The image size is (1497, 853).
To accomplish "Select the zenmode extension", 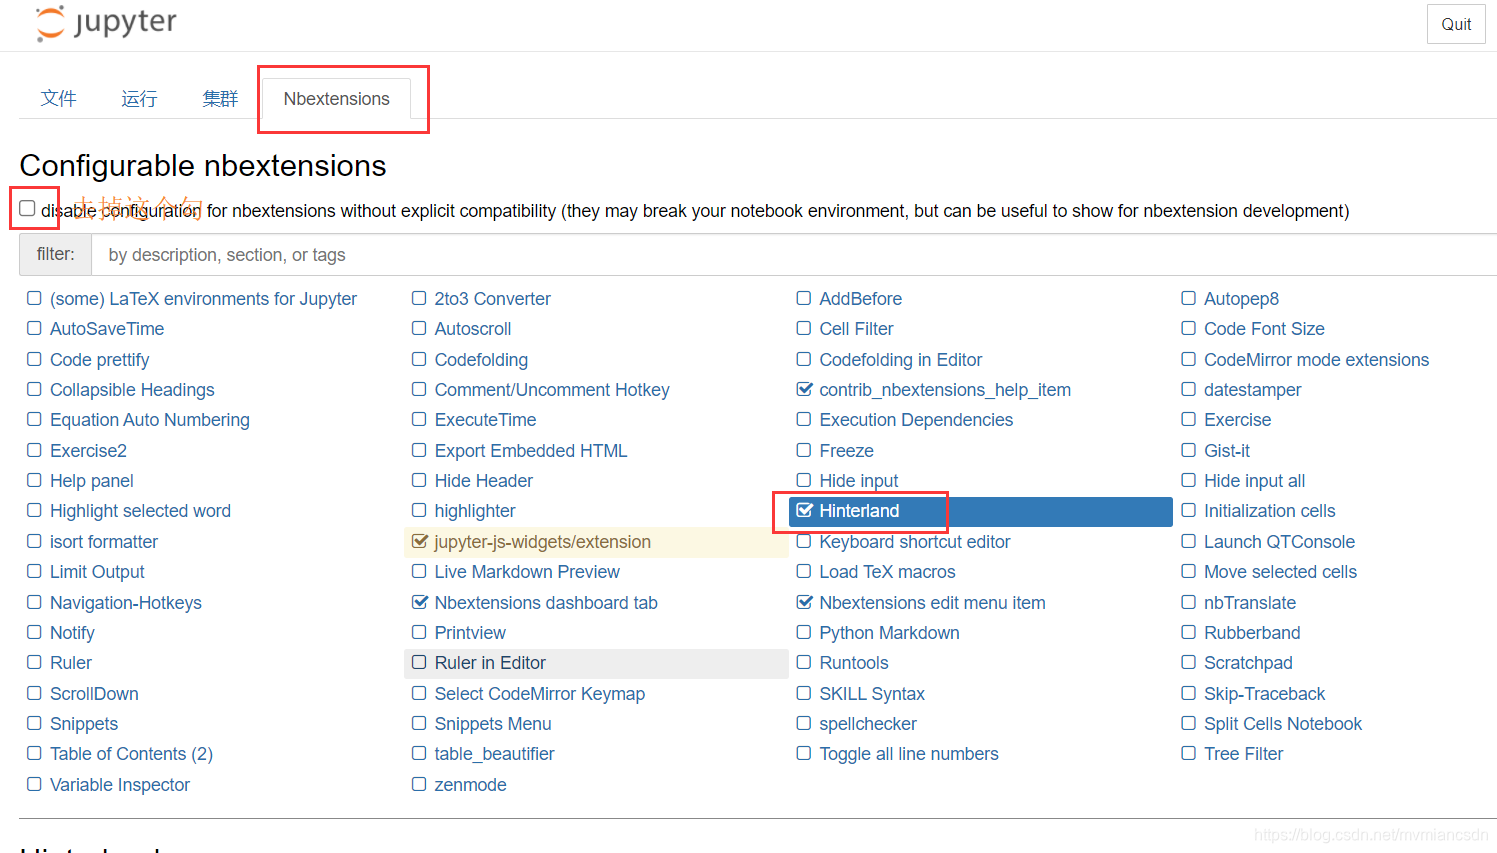I will pos(470,785).
